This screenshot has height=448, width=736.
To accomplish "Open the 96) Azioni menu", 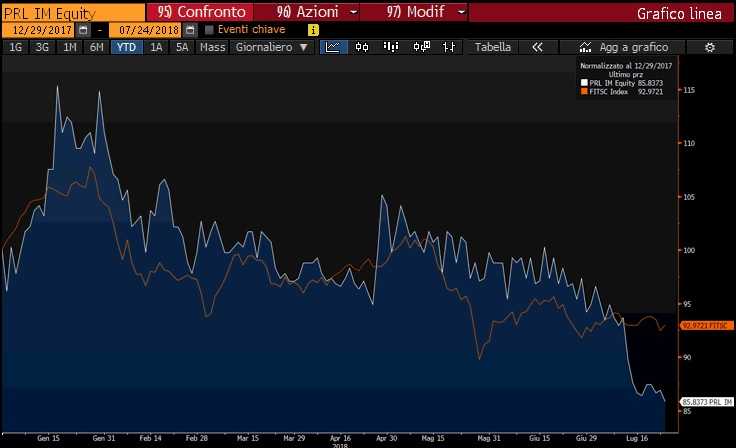I will [x=307, y=12].
